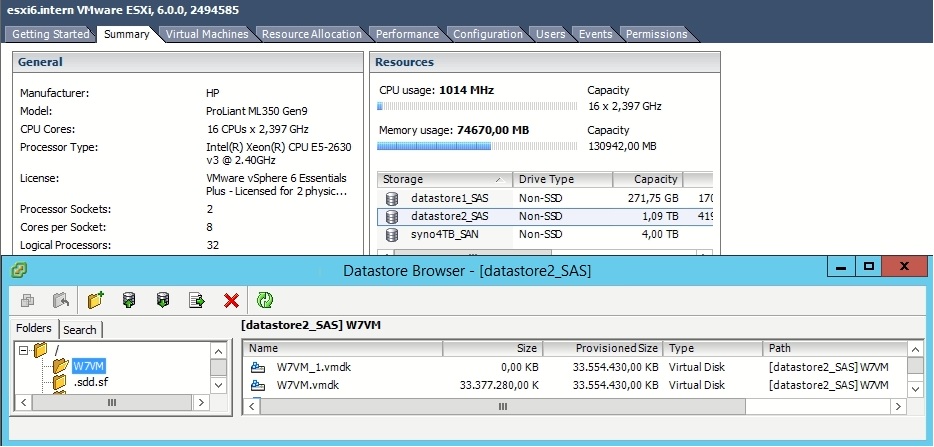Click the W7VM.vmdk virtual disk icon

tap(258, 385)
